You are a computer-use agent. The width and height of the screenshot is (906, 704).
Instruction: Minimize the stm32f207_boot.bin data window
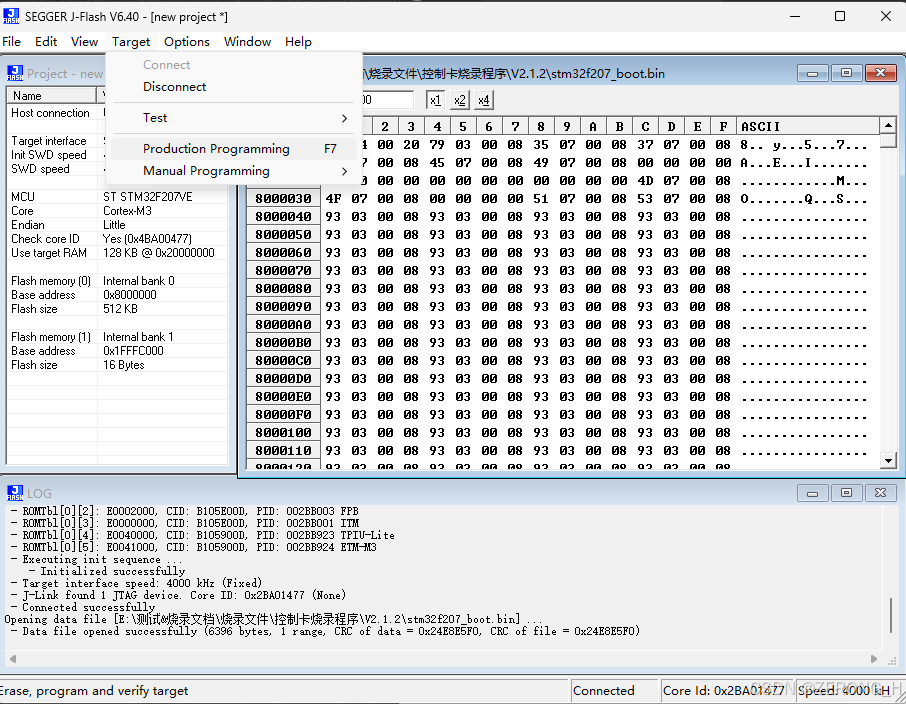pos(812,73)
